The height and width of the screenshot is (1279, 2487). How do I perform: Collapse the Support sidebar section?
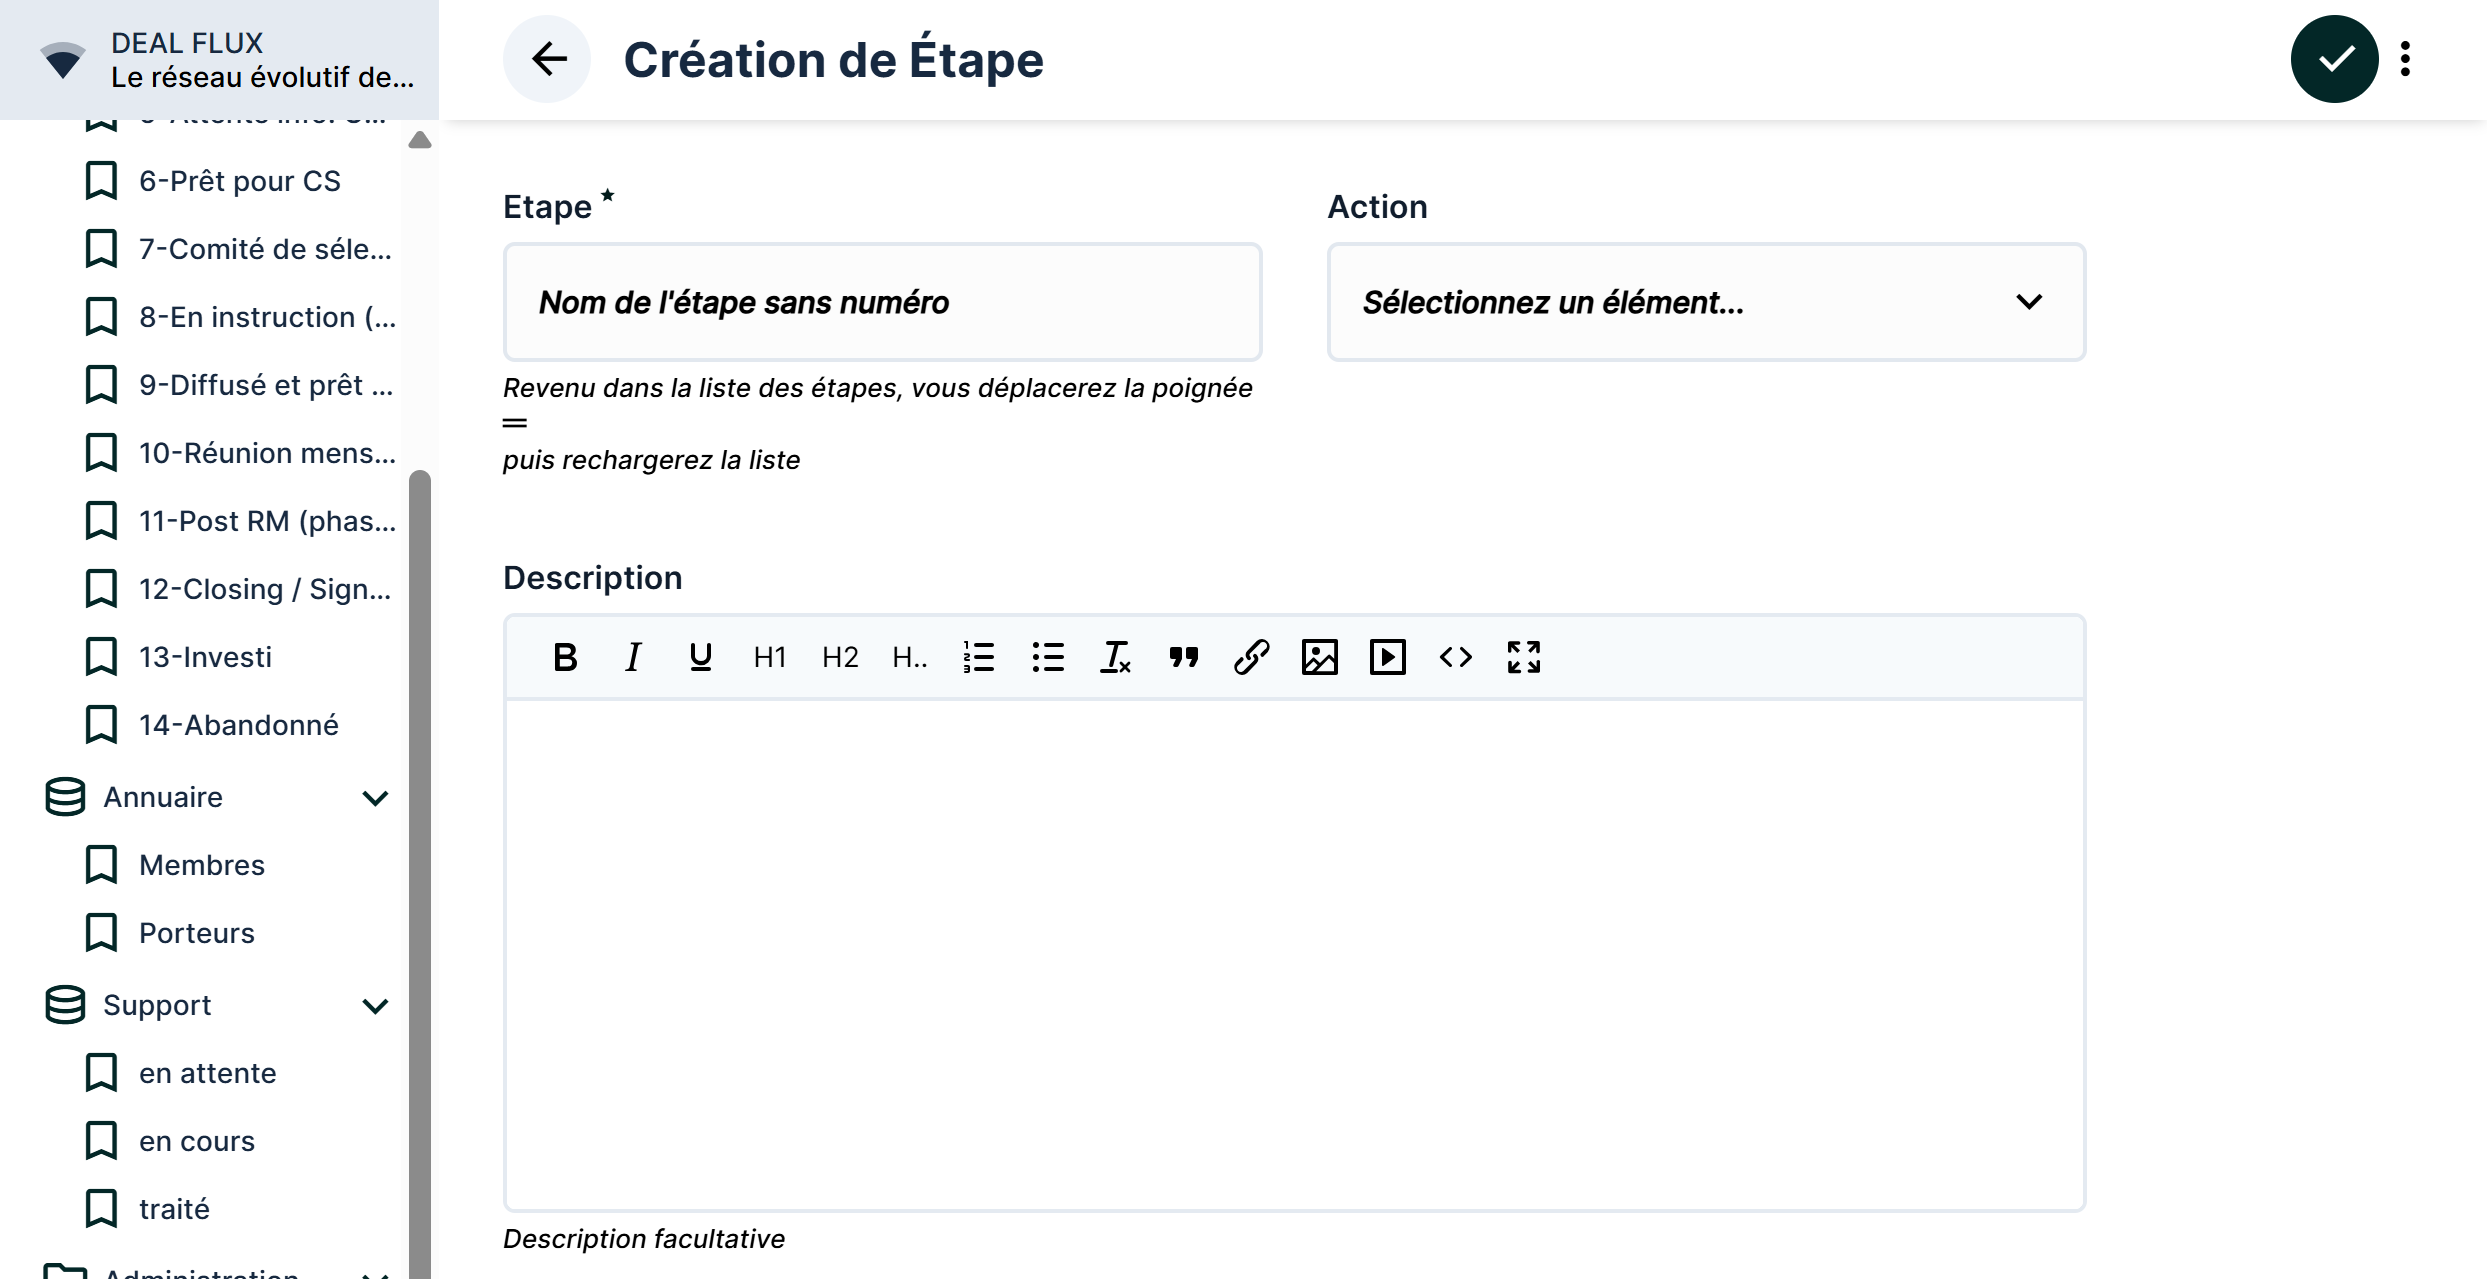click(375, 1006)
